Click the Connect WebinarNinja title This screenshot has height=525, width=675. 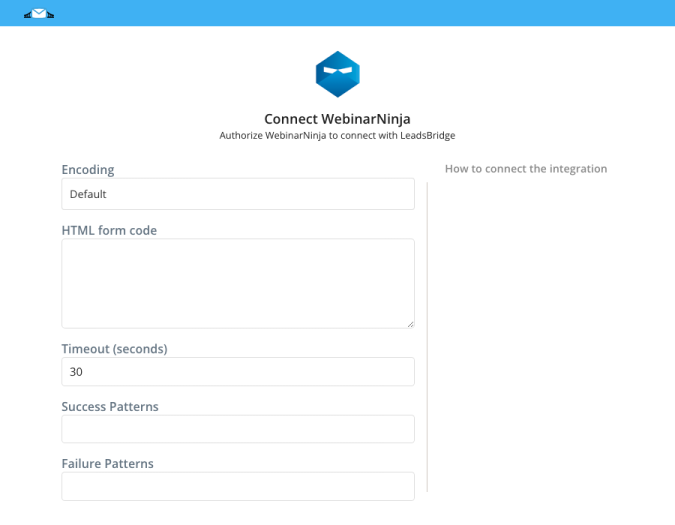point(337,119)
